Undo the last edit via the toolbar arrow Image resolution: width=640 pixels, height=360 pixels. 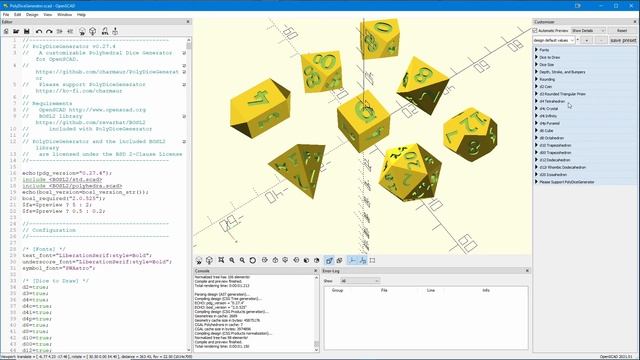(39, 31)
